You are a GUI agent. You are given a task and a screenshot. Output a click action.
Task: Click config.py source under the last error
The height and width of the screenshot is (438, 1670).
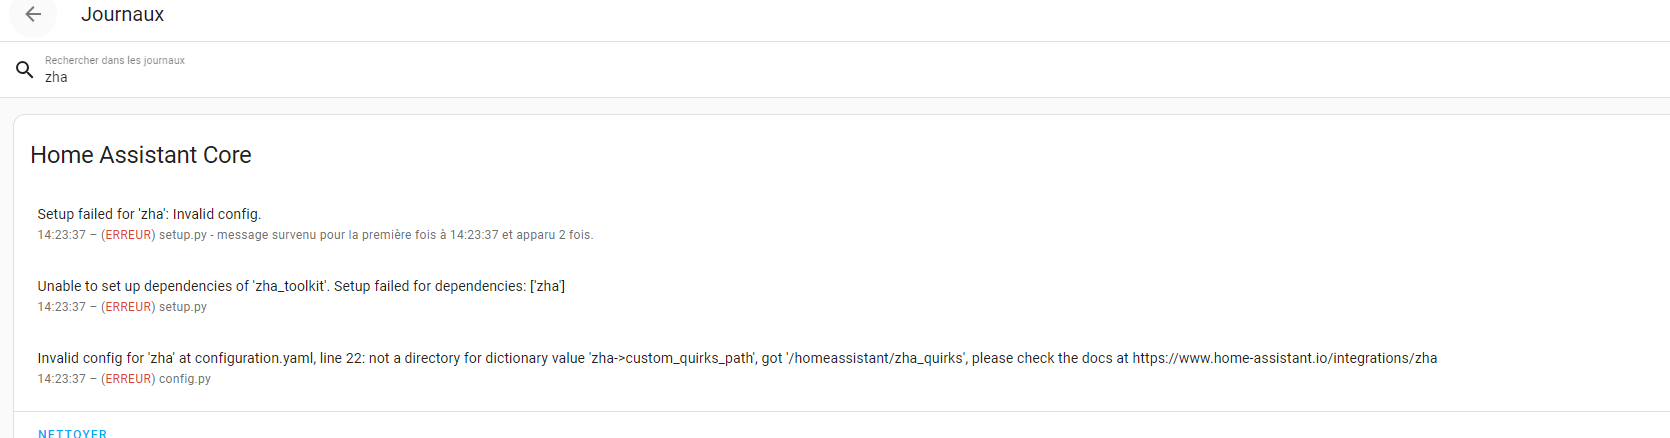pos(185,379)
